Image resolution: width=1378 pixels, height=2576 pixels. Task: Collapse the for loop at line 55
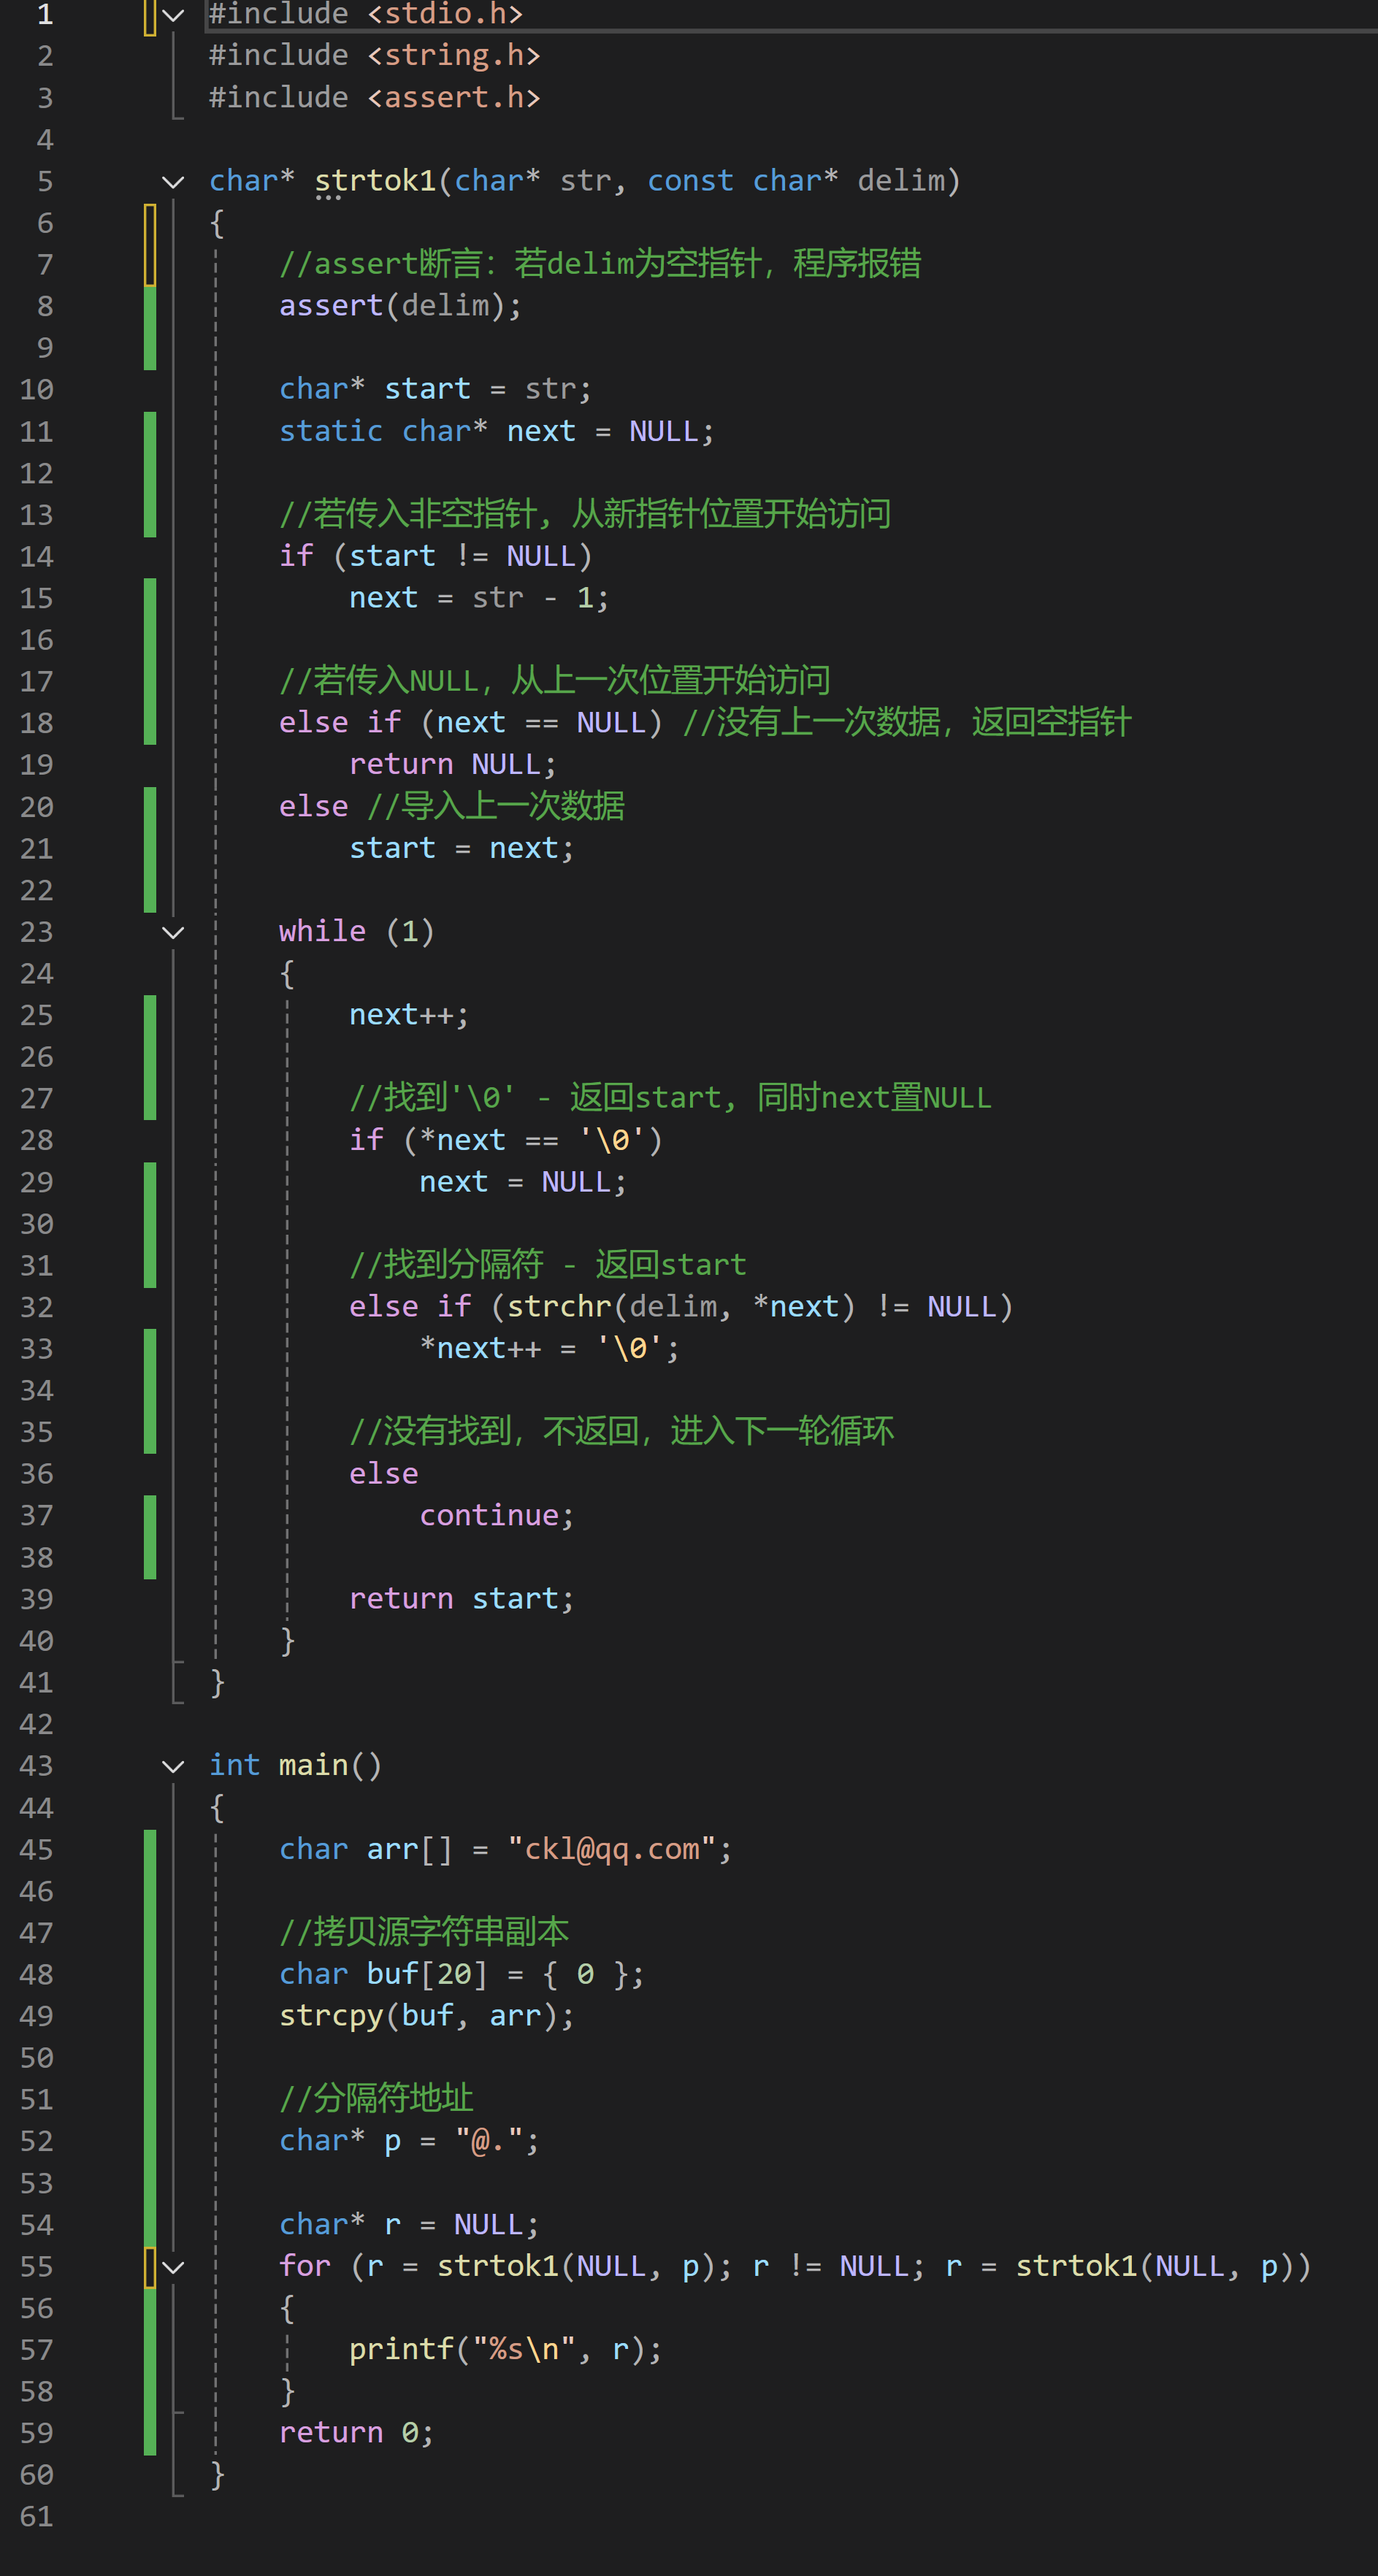(172, 2267)
